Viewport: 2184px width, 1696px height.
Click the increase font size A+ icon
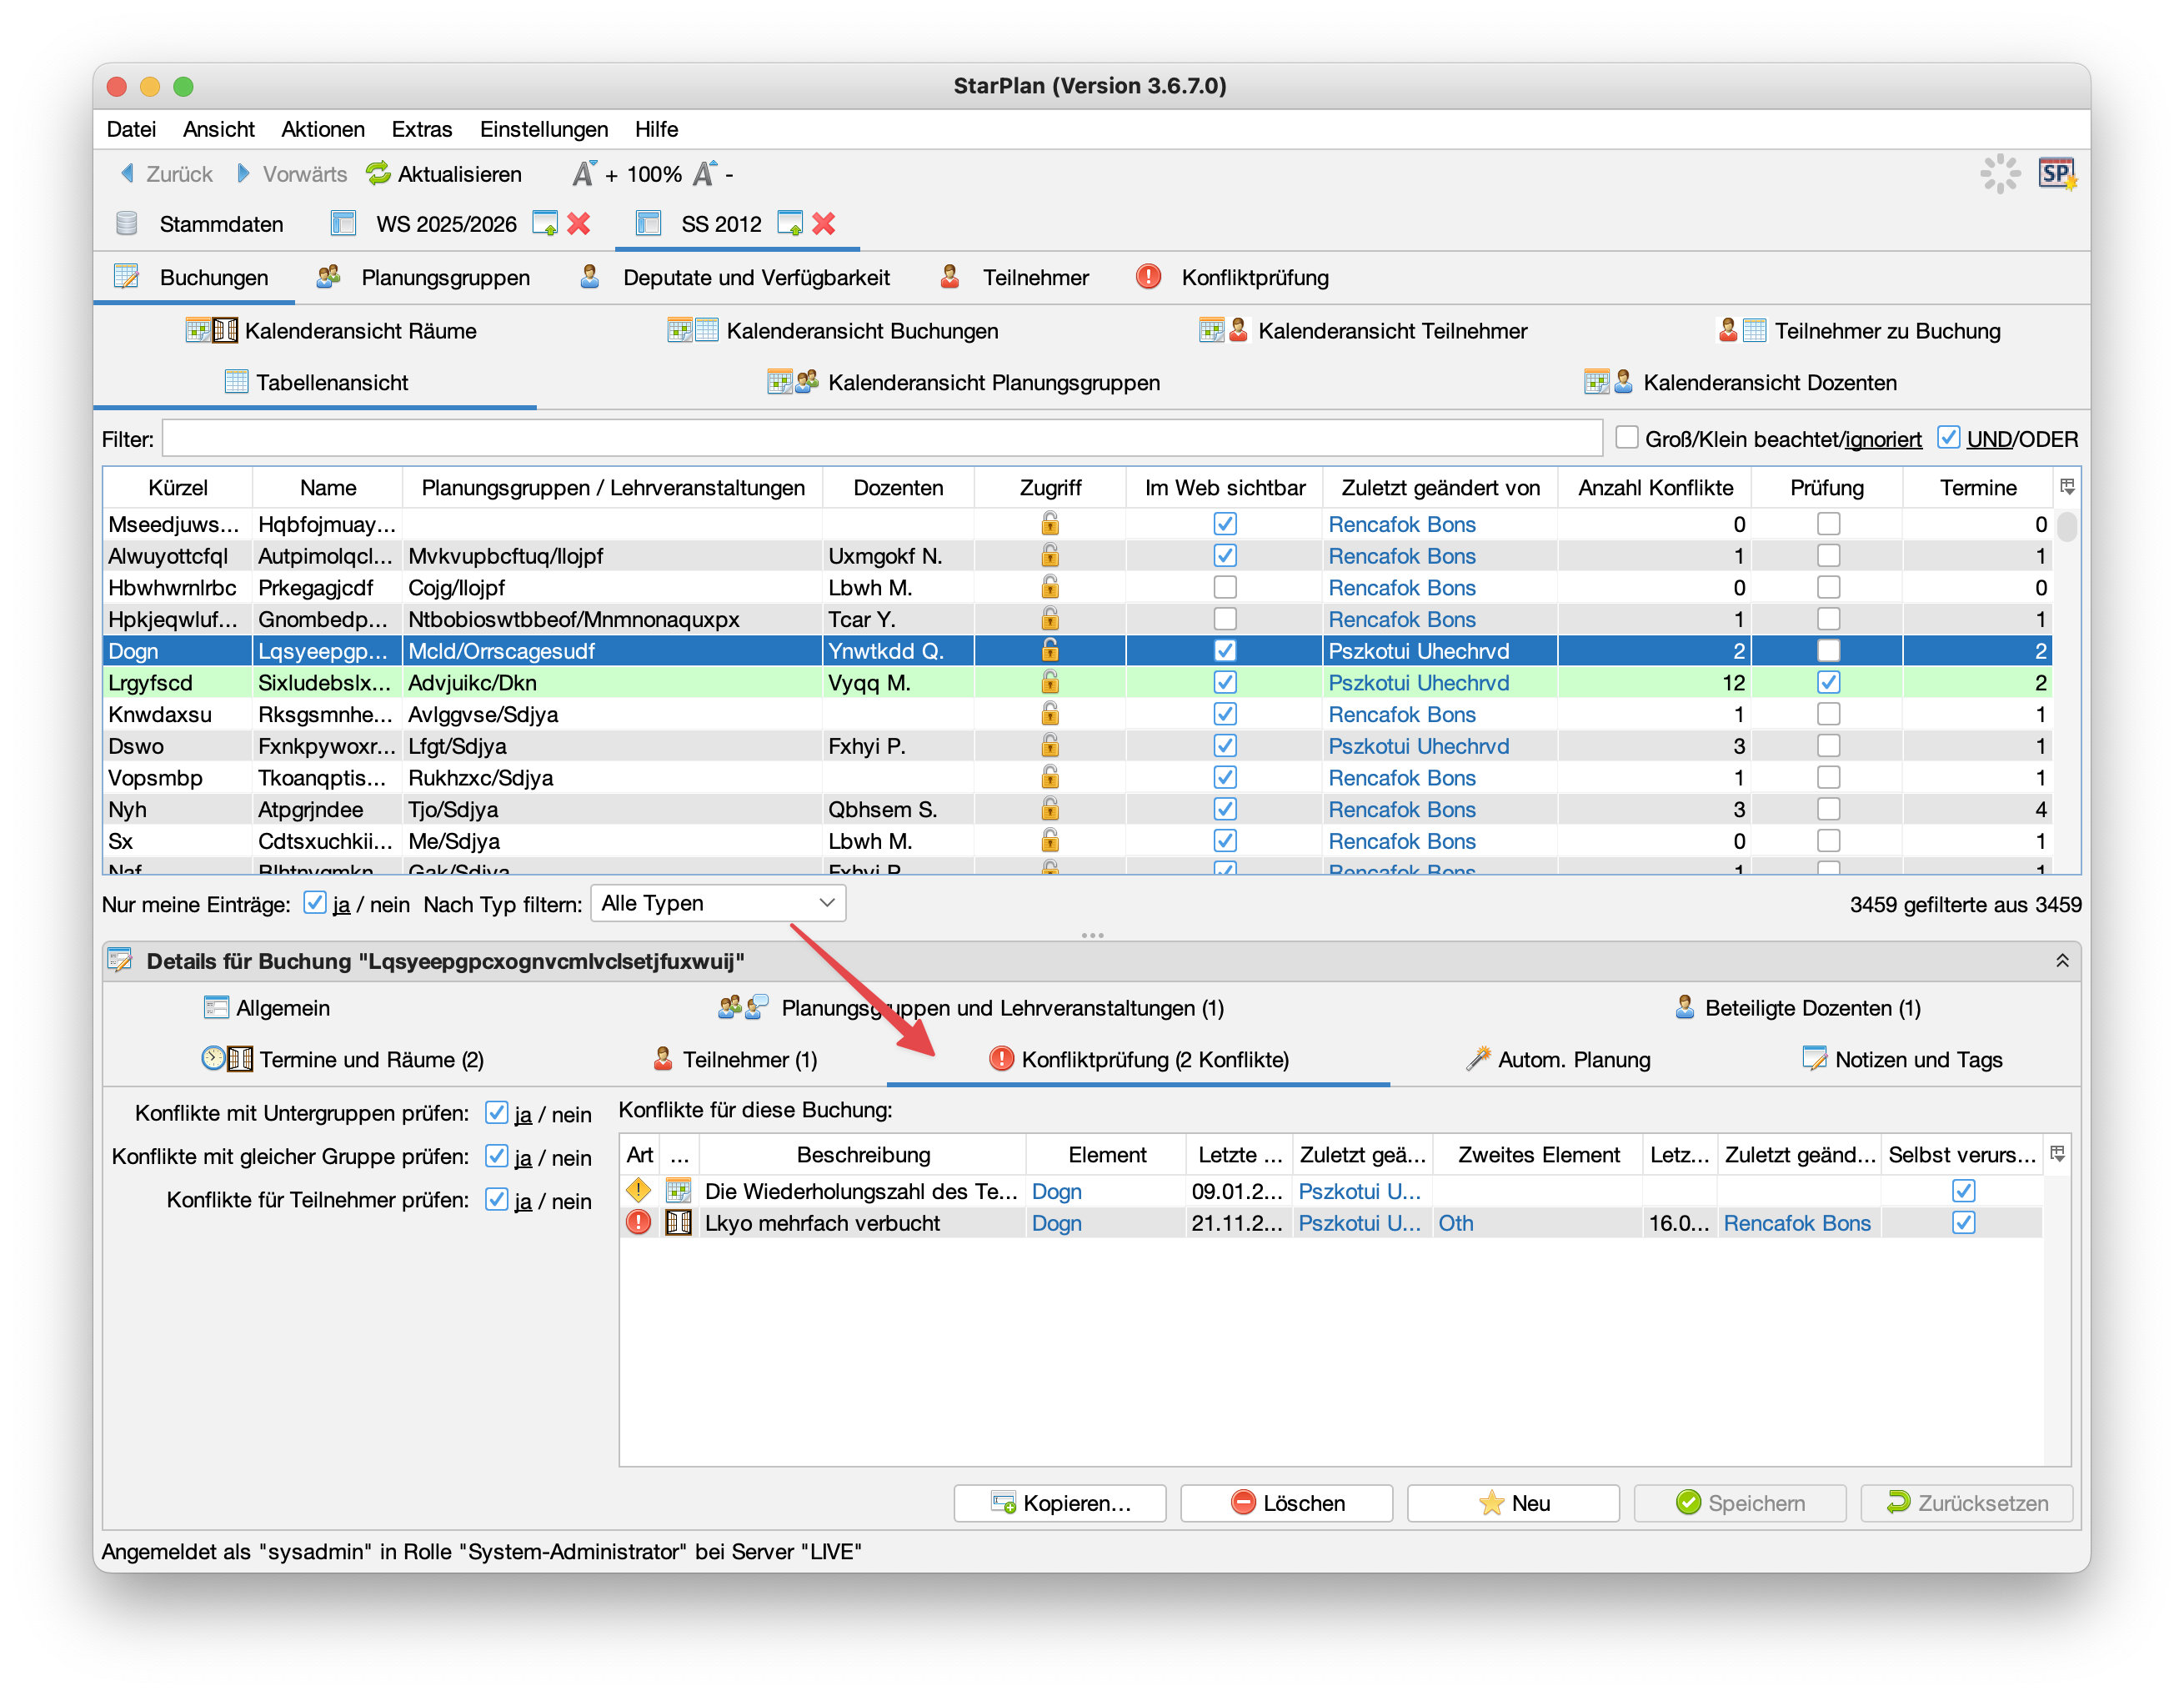(584, 174)
